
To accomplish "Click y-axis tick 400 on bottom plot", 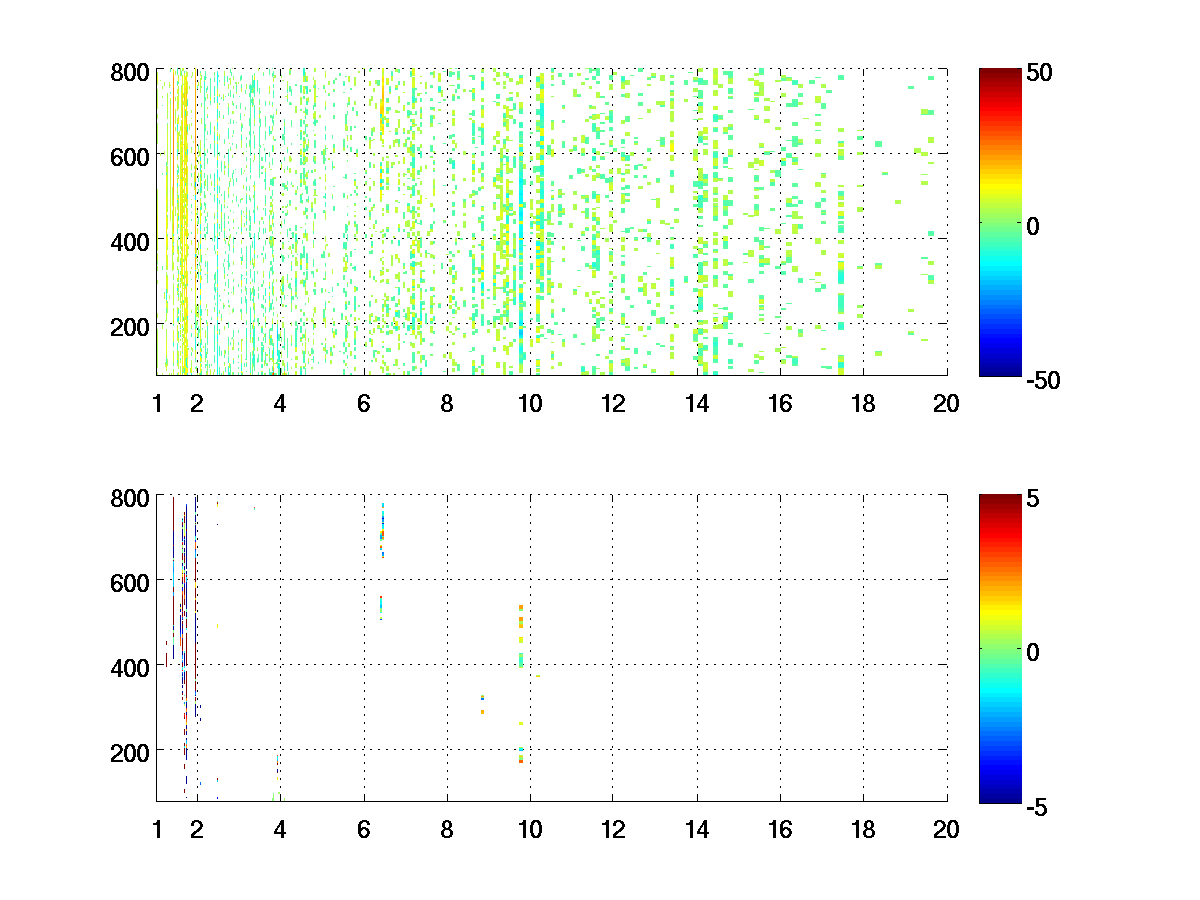I will click(130, 666).
